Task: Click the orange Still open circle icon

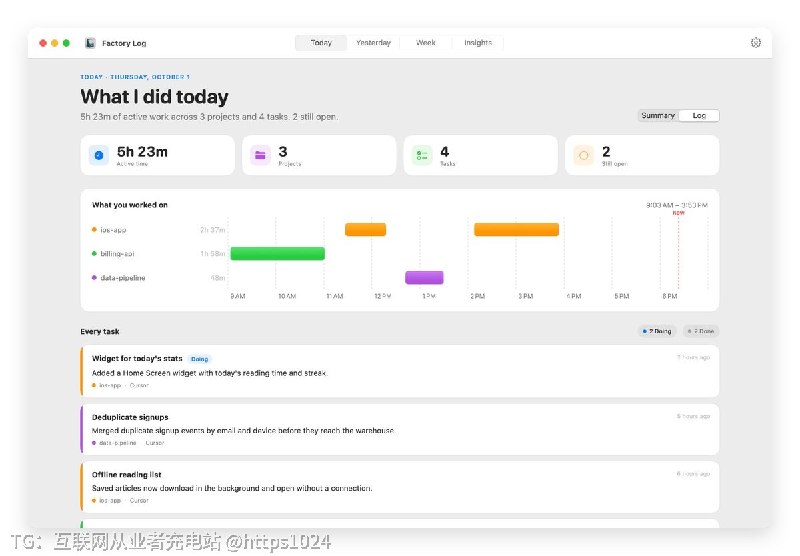Action: point(584,155)
